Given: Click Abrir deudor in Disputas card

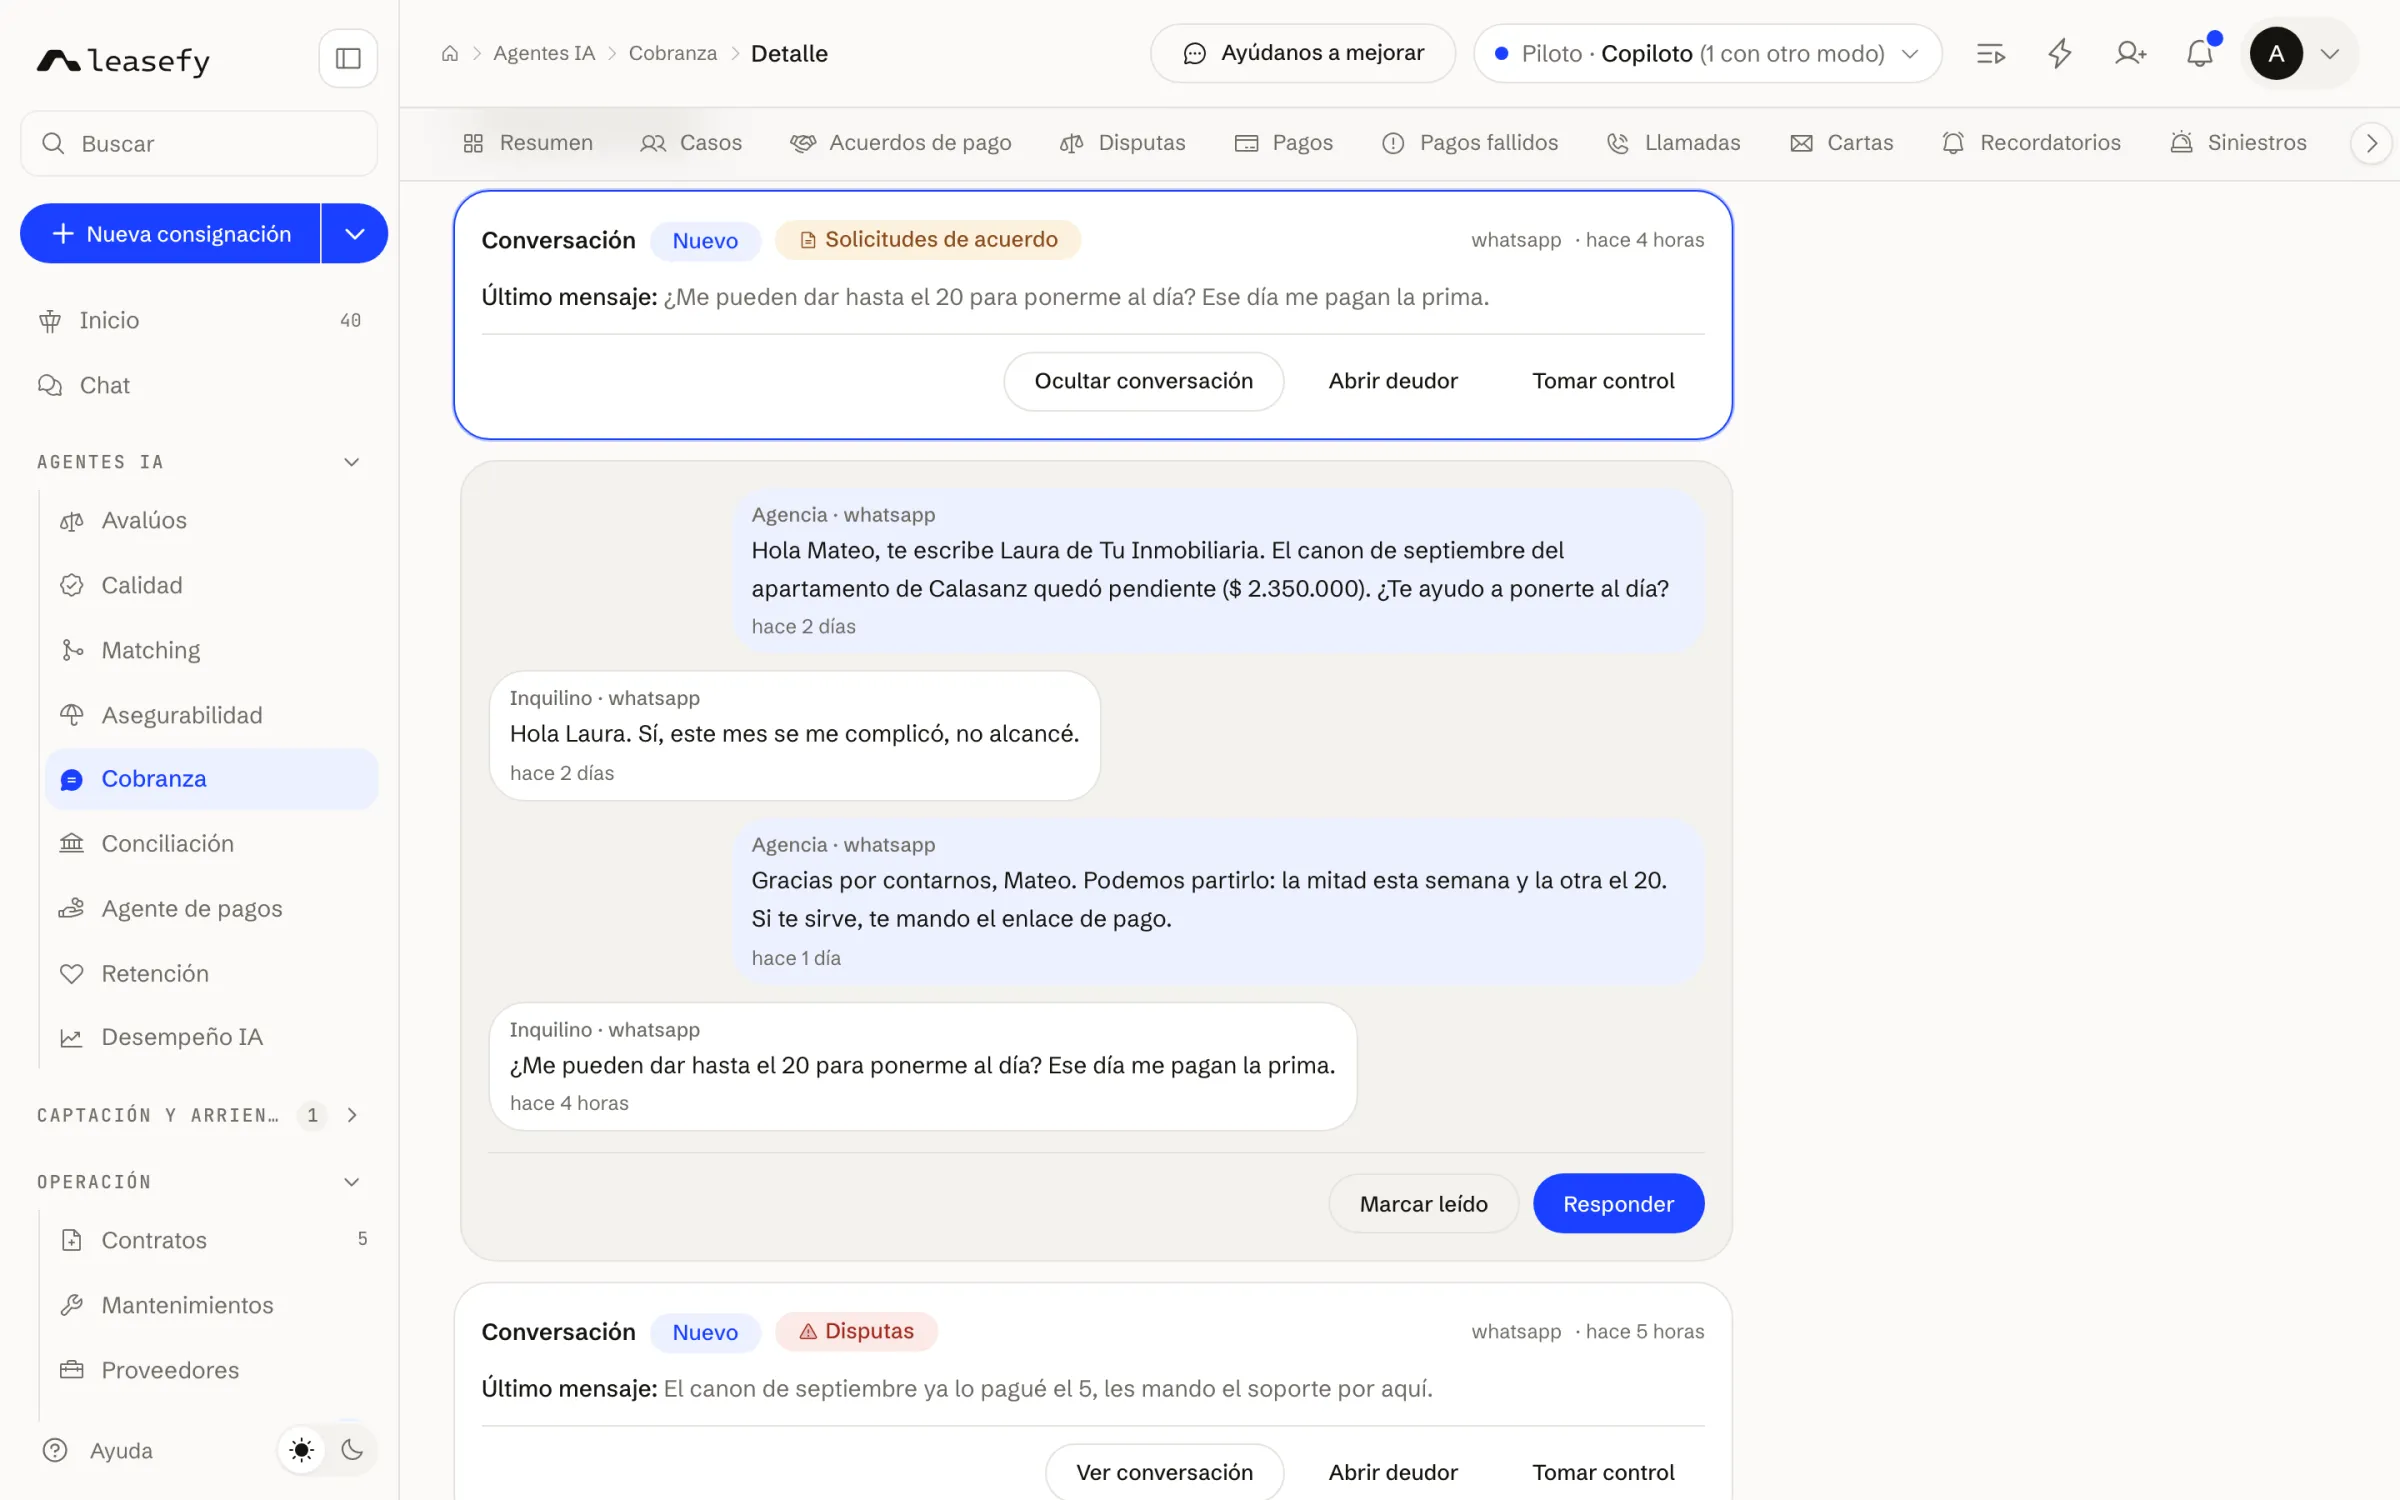Looking at the screenshot, I should pos(1393,1472).
